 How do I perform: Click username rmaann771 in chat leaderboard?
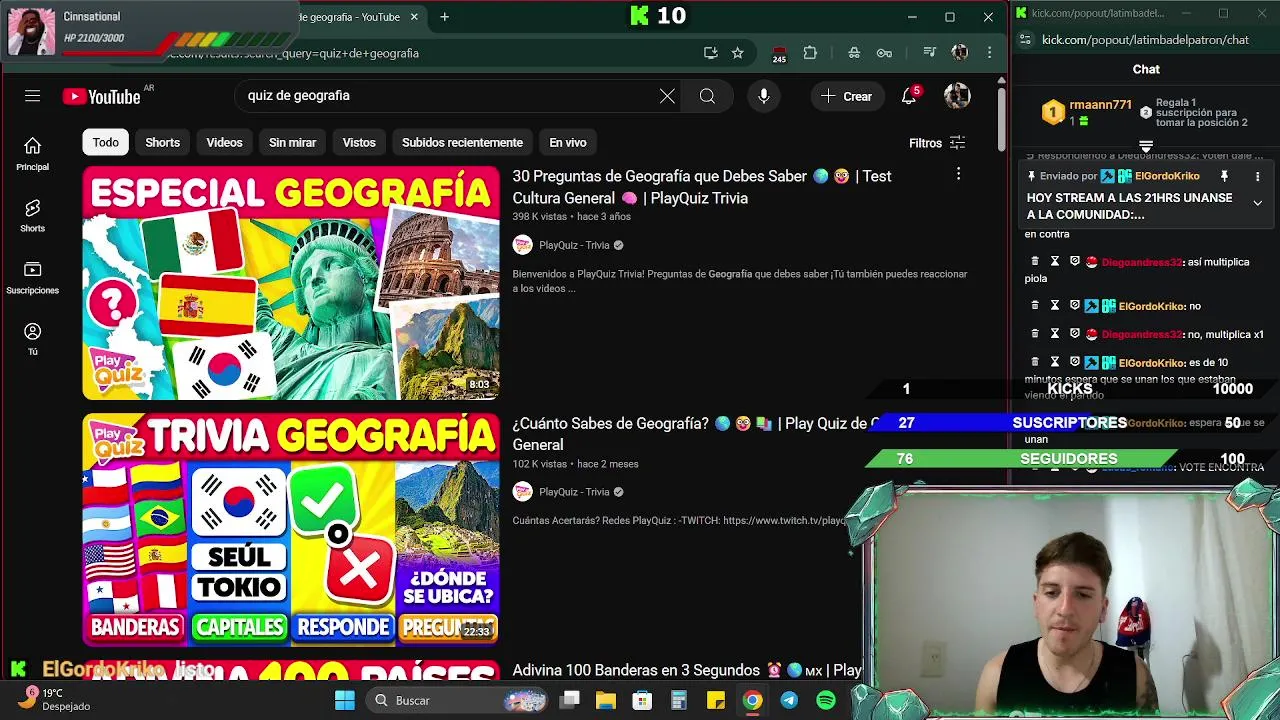click(1100, 105)
